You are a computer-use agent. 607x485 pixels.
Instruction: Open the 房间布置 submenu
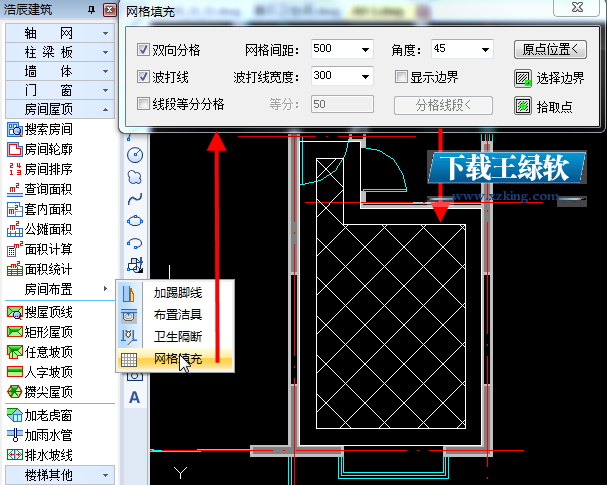click(60, 289)
